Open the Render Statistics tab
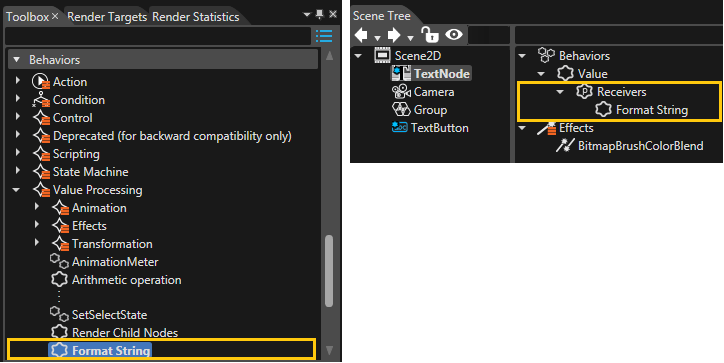The height and width of the screenshot is (363, 724). coord(196,17)
